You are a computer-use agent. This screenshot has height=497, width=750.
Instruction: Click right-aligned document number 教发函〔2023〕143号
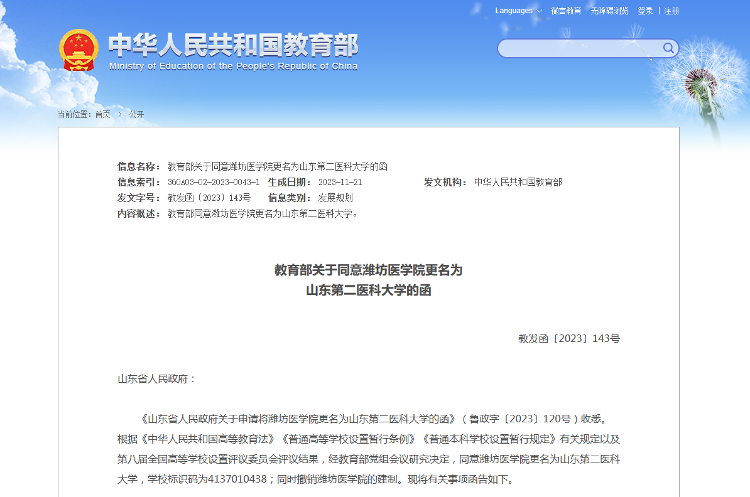click(569, 339)
